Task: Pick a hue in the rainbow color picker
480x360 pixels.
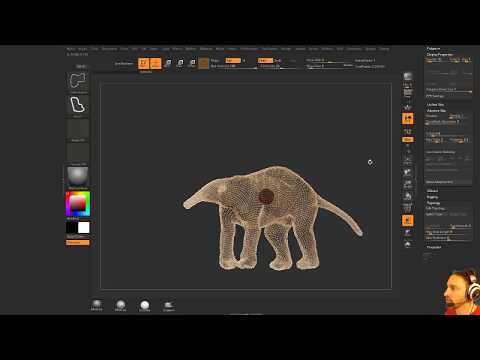Action: [78, 204]
